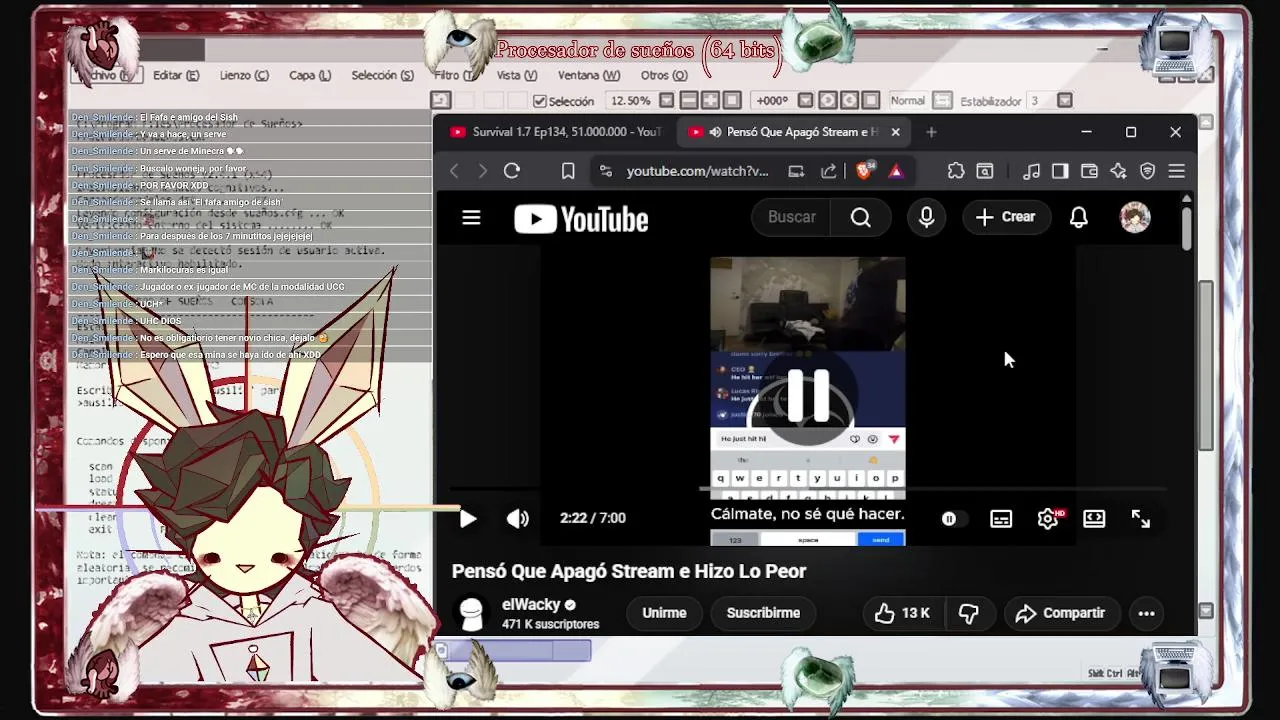1280x720 pixels.
Task: Enter fullscreen video mode
Action: (x=1141, y=518)
